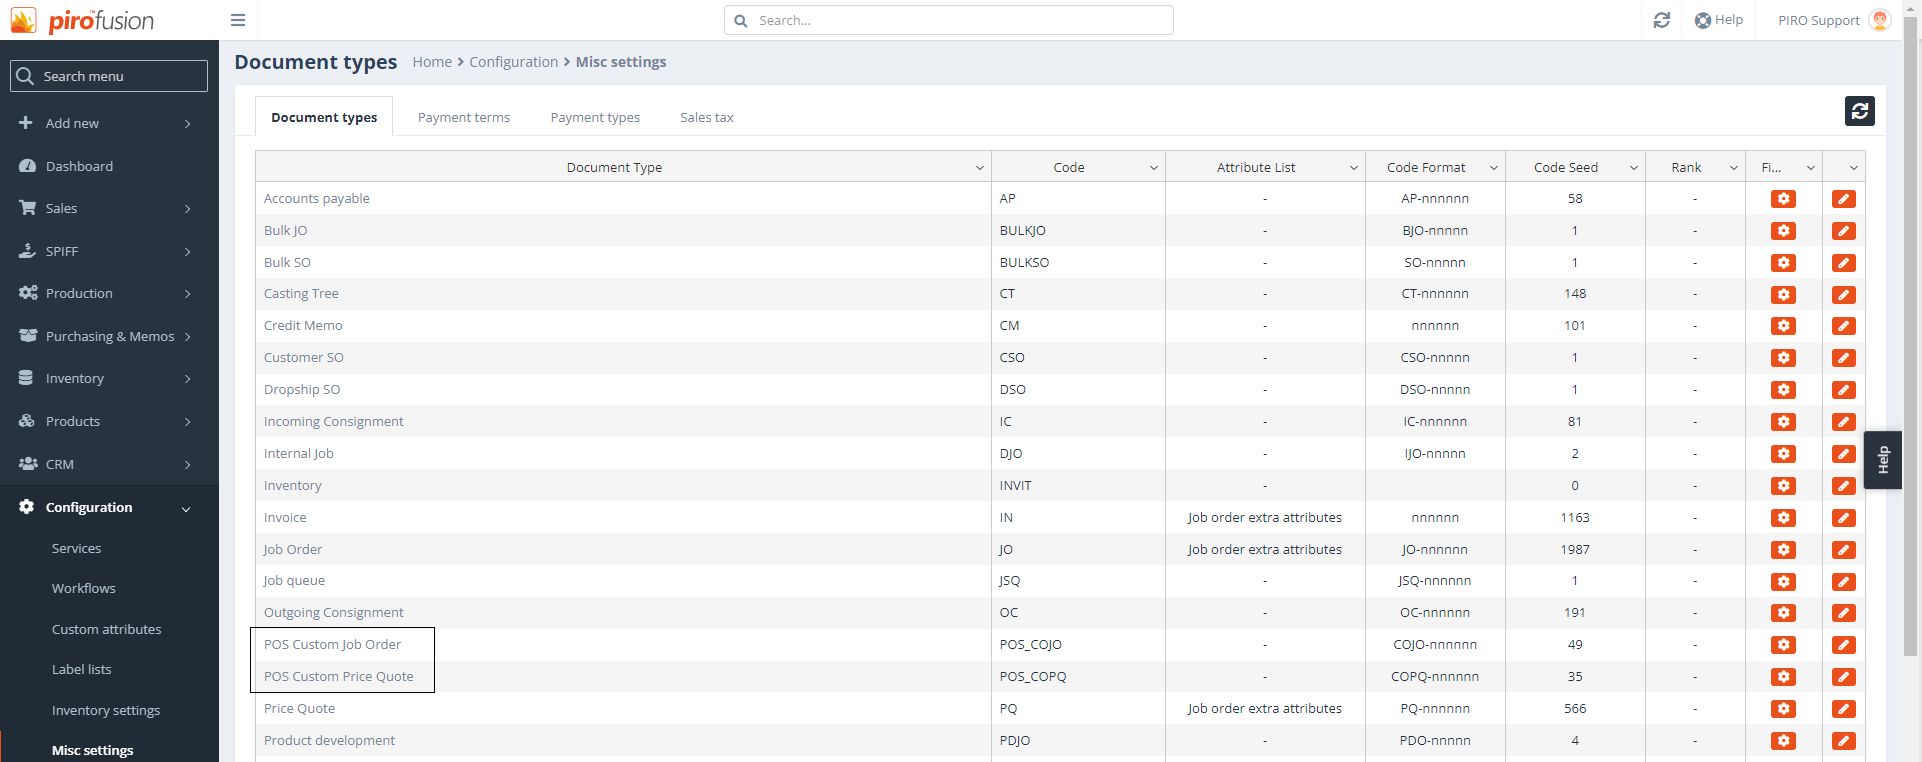The height and width of the screenshot is (762, 1922).
Task: Switch to the Sales tax tab
Action: [x=706, y=117]
